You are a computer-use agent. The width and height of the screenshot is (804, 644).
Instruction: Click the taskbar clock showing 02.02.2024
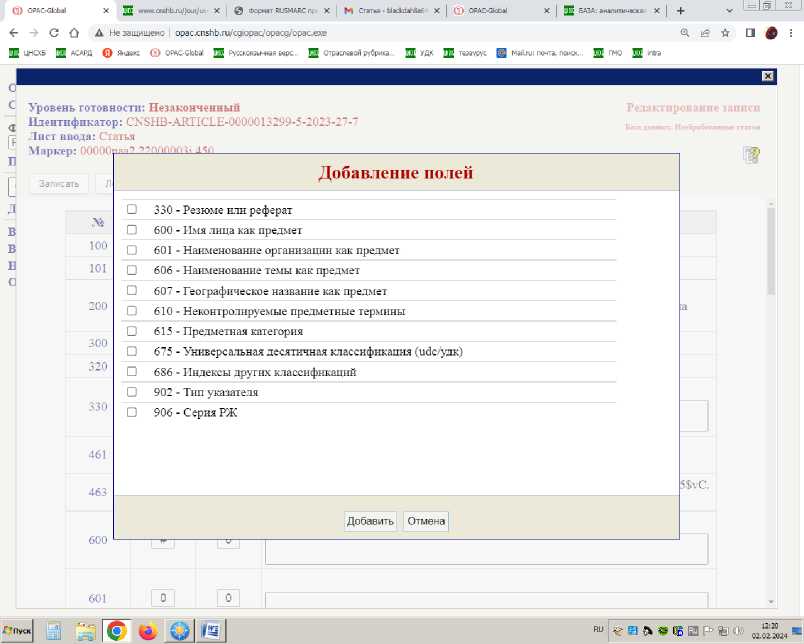click(770, 631)
